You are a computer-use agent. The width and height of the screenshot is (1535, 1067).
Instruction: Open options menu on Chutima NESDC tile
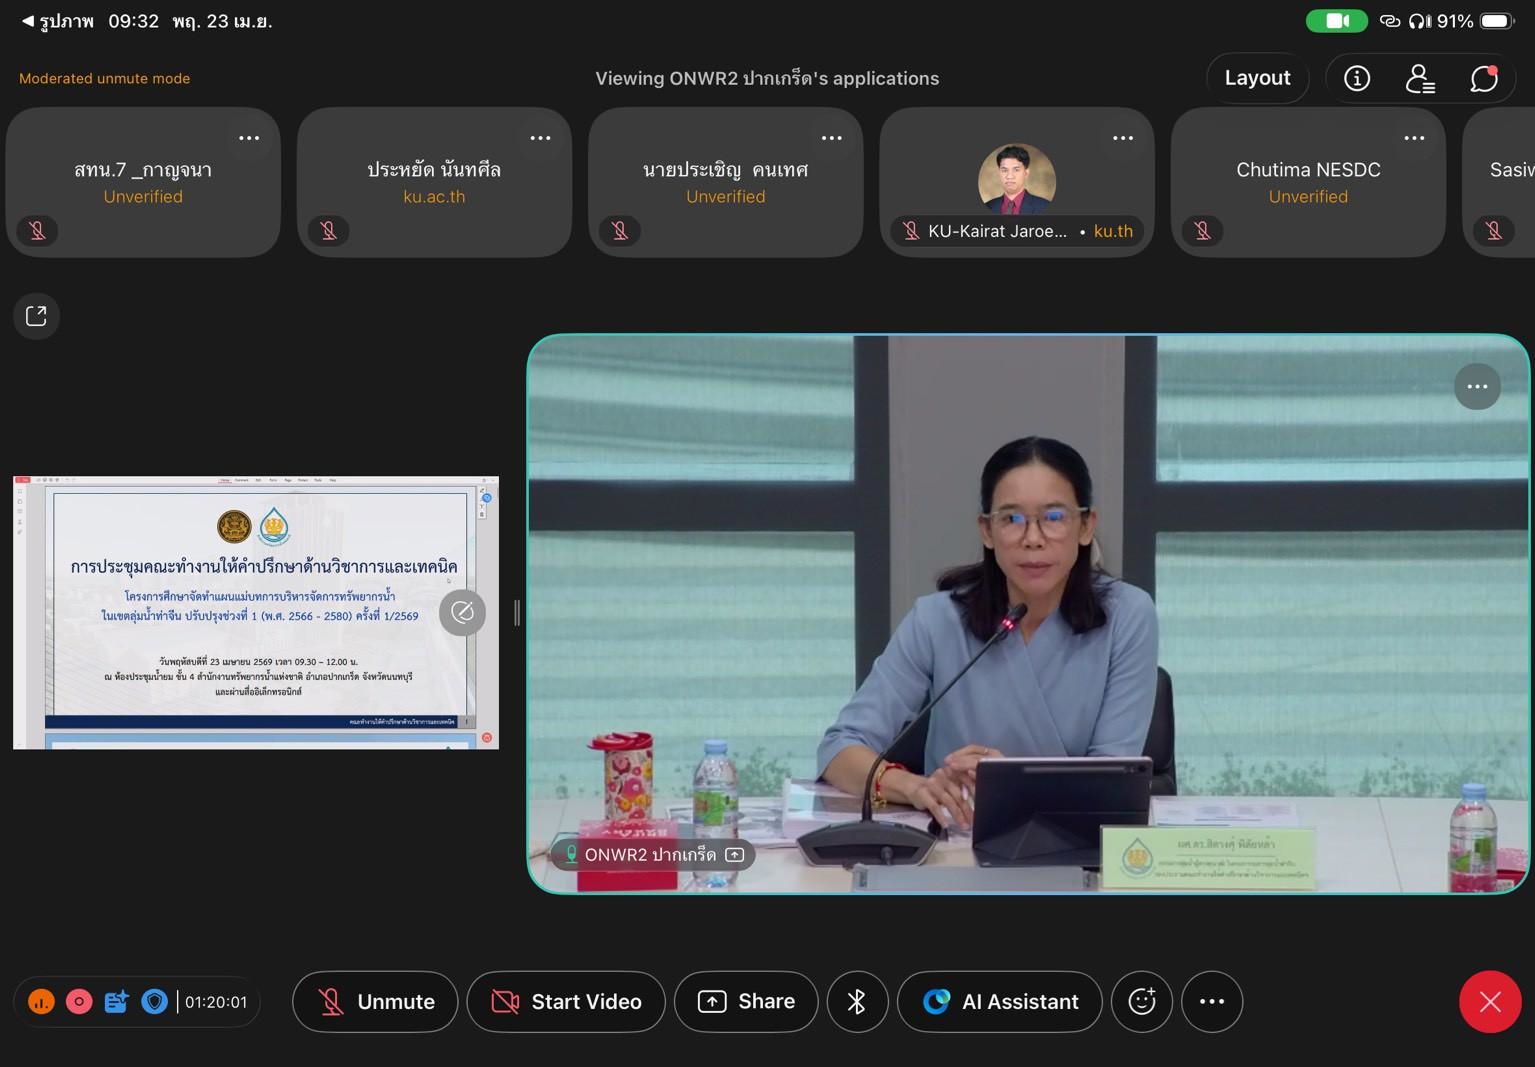click(1414, 138)
